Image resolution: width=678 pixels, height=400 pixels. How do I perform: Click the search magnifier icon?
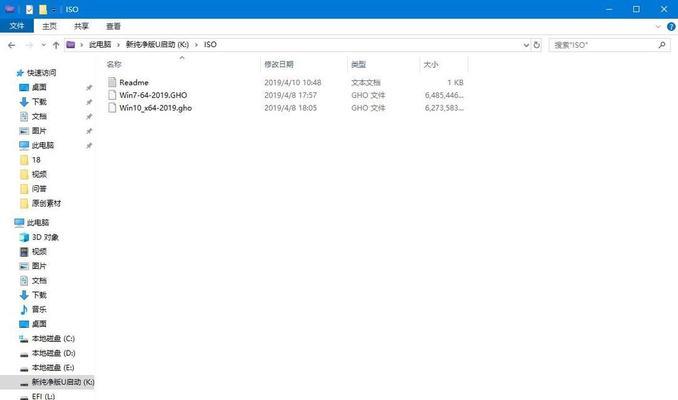[662, 45]
